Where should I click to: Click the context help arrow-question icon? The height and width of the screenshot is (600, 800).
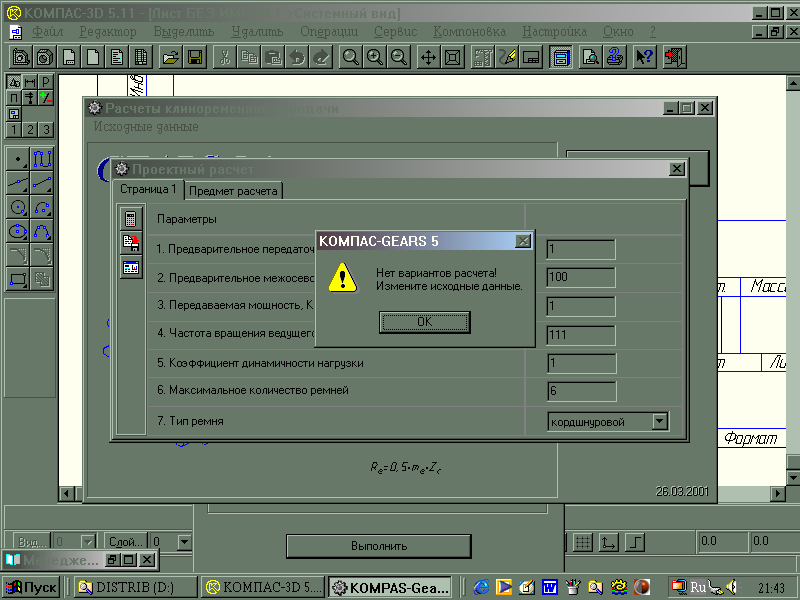click(644, 57)
